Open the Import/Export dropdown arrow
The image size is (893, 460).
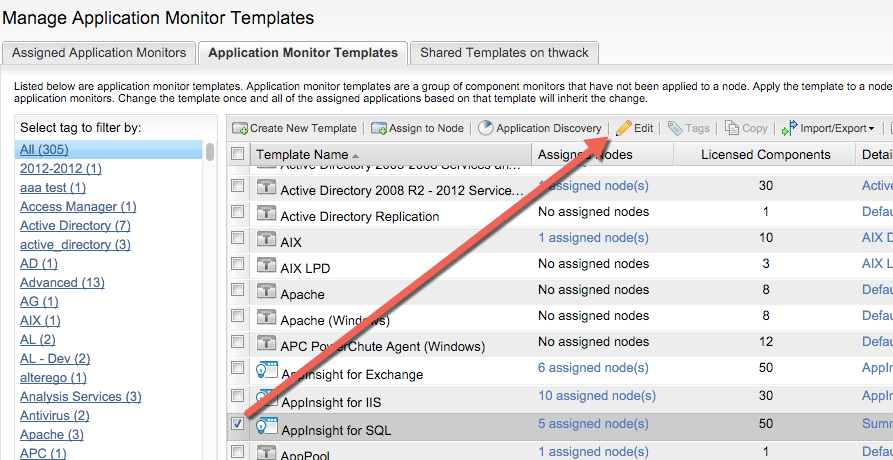pyautogui.click(x=871, y=129)
